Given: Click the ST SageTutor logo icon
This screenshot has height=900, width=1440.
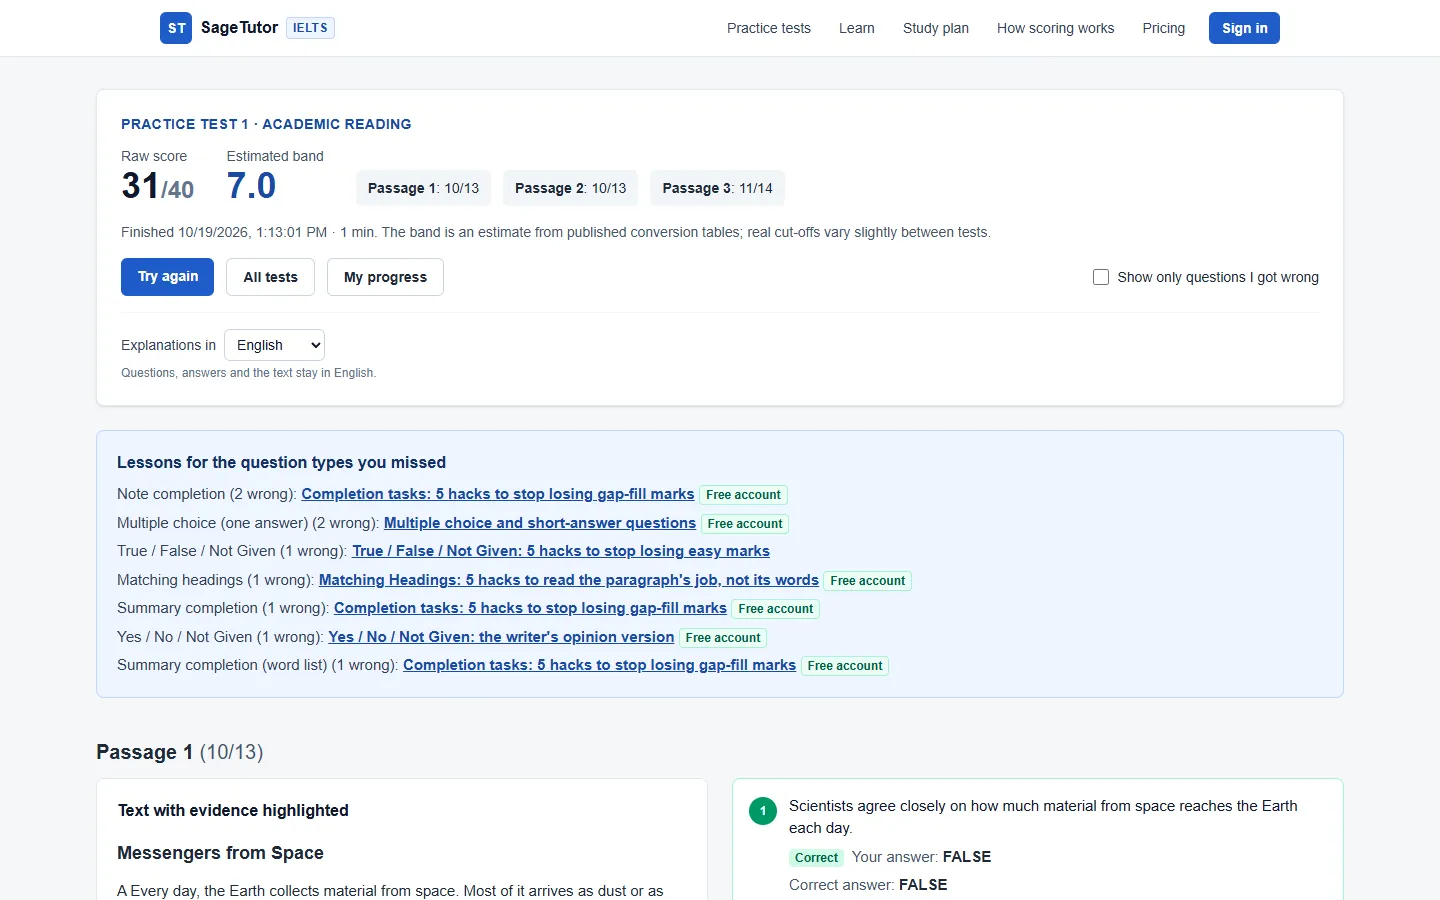Looking at the screenshot, I should click(176, 28).
